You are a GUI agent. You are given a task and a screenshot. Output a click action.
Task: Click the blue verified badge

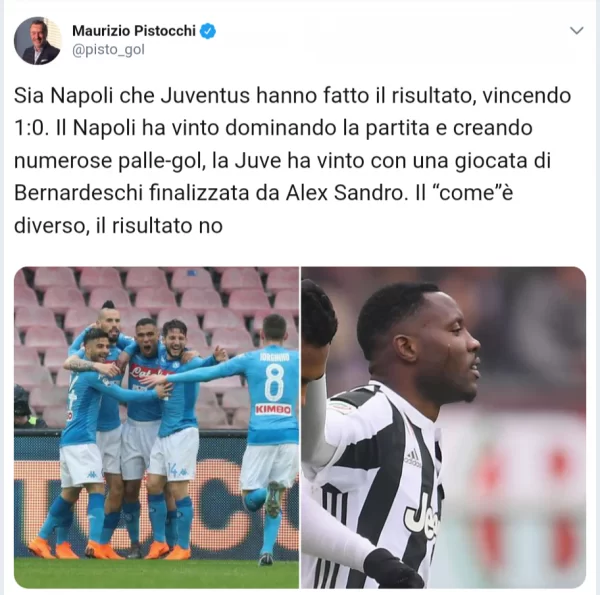click(x=208, y=31)
